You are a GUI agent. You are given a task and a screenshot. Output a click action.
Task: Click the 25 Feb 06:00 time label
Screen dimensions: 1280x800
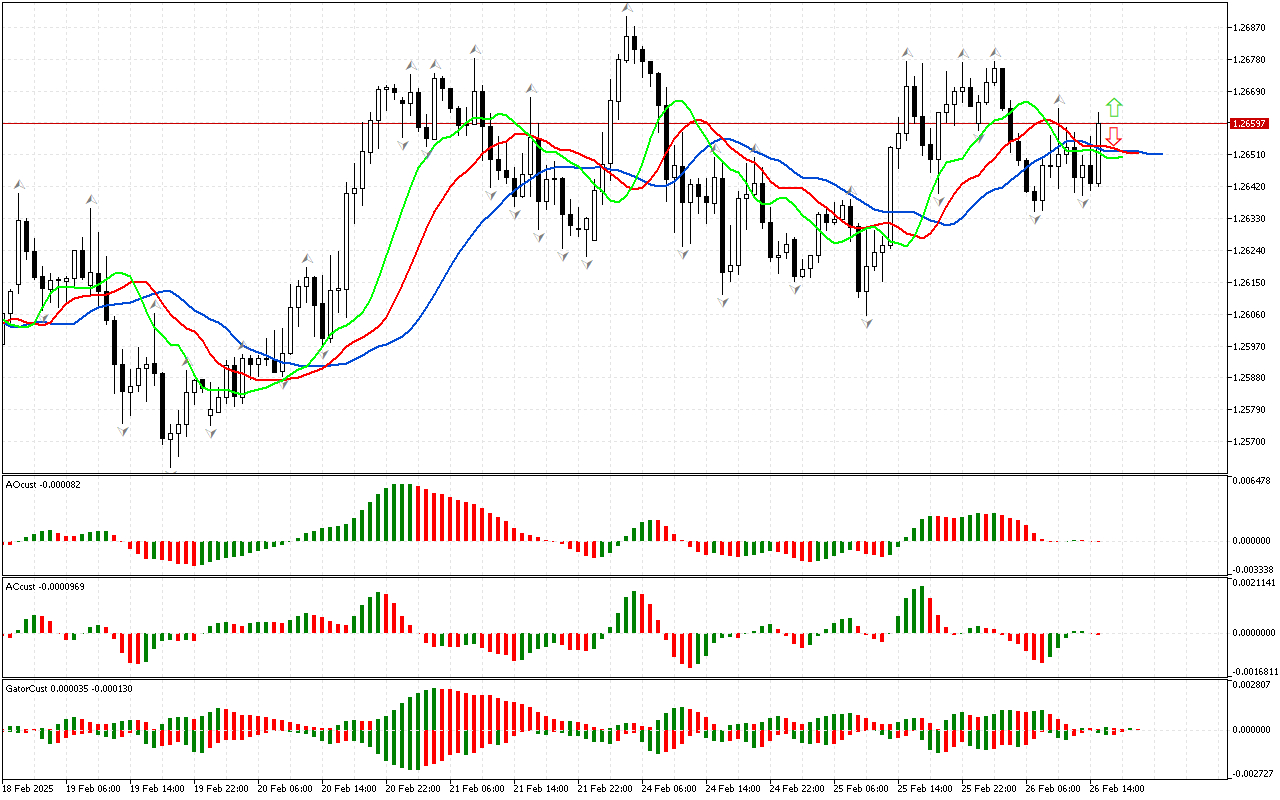click(x=861, y=788)
